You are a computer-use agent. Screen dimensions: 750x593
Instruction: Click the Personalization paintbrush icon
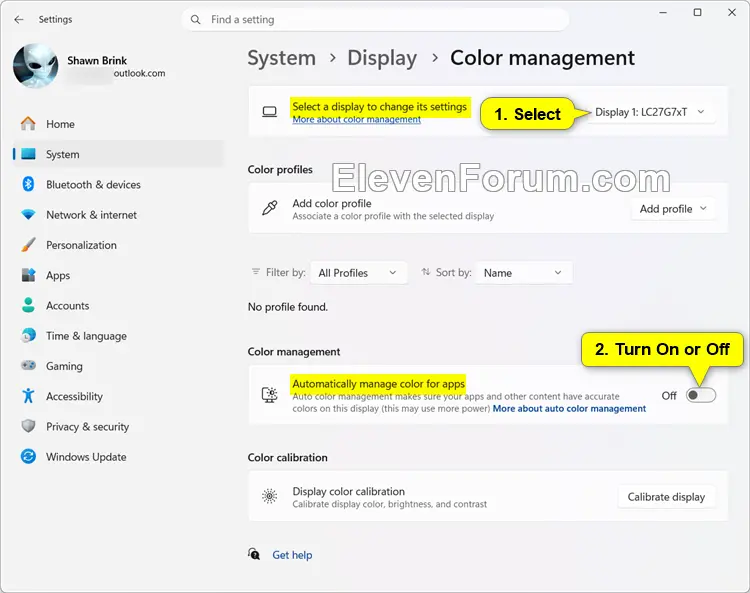pos(28,245)
